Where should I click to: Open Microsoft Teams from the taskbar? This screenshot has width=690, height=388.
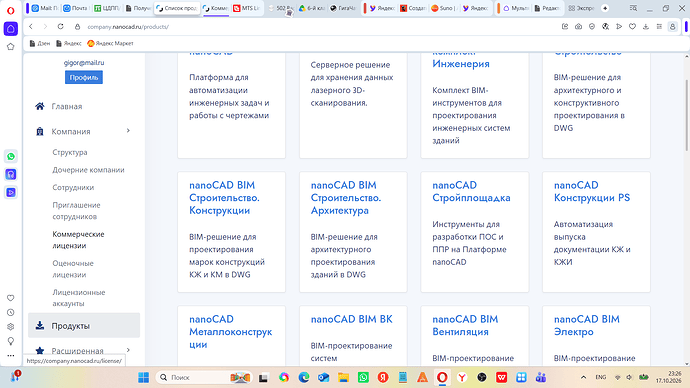541,377
